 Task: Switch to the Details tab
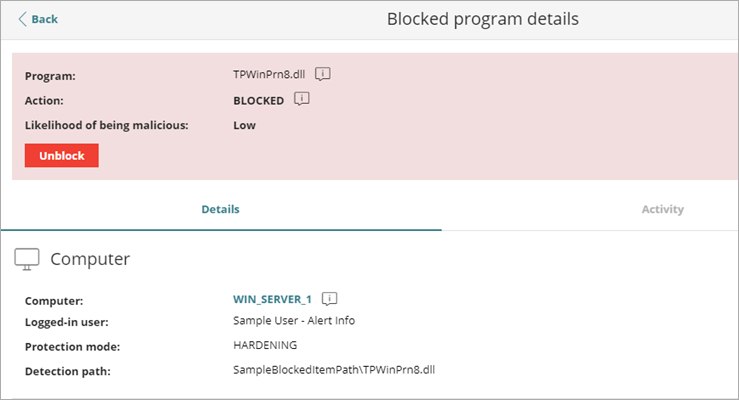[x=220, y=209]
